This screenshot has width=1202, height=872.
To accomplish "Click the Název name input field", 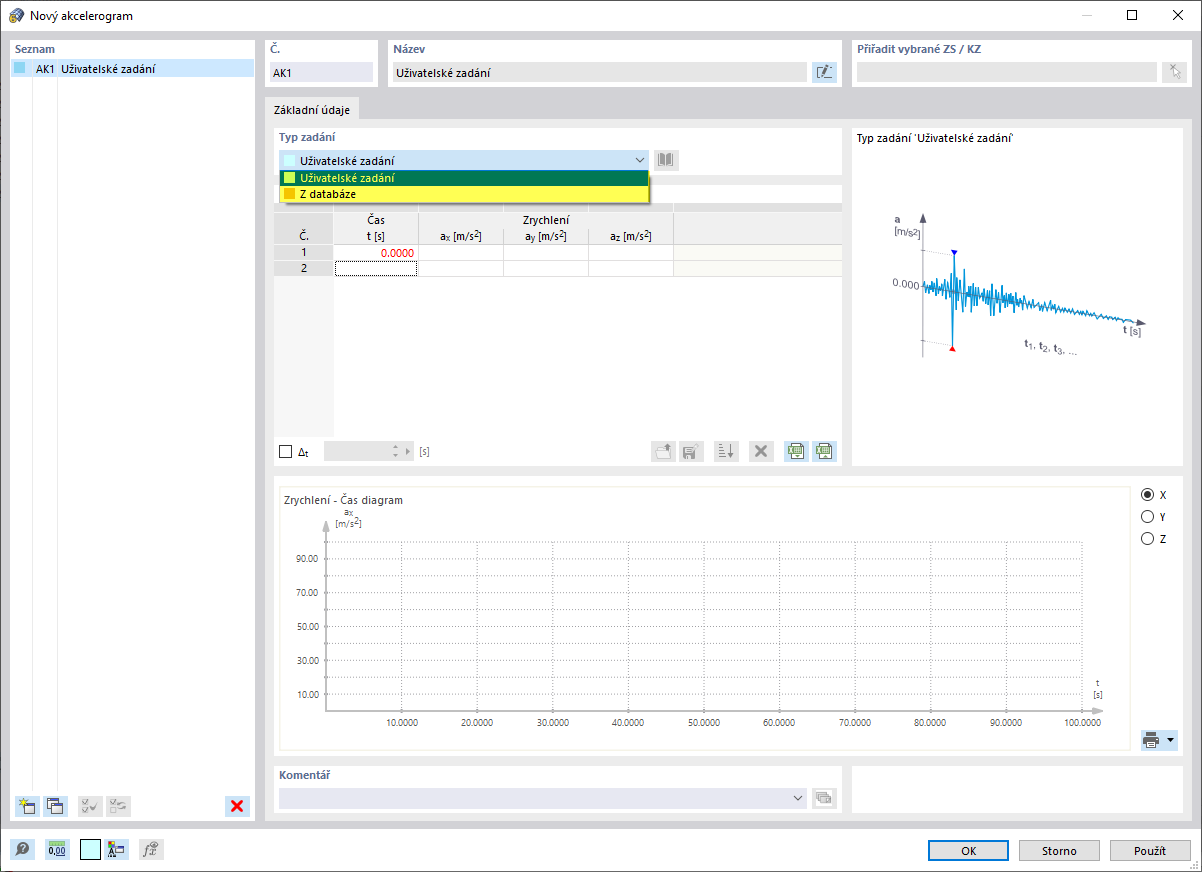I will click(x=599, y=72).
